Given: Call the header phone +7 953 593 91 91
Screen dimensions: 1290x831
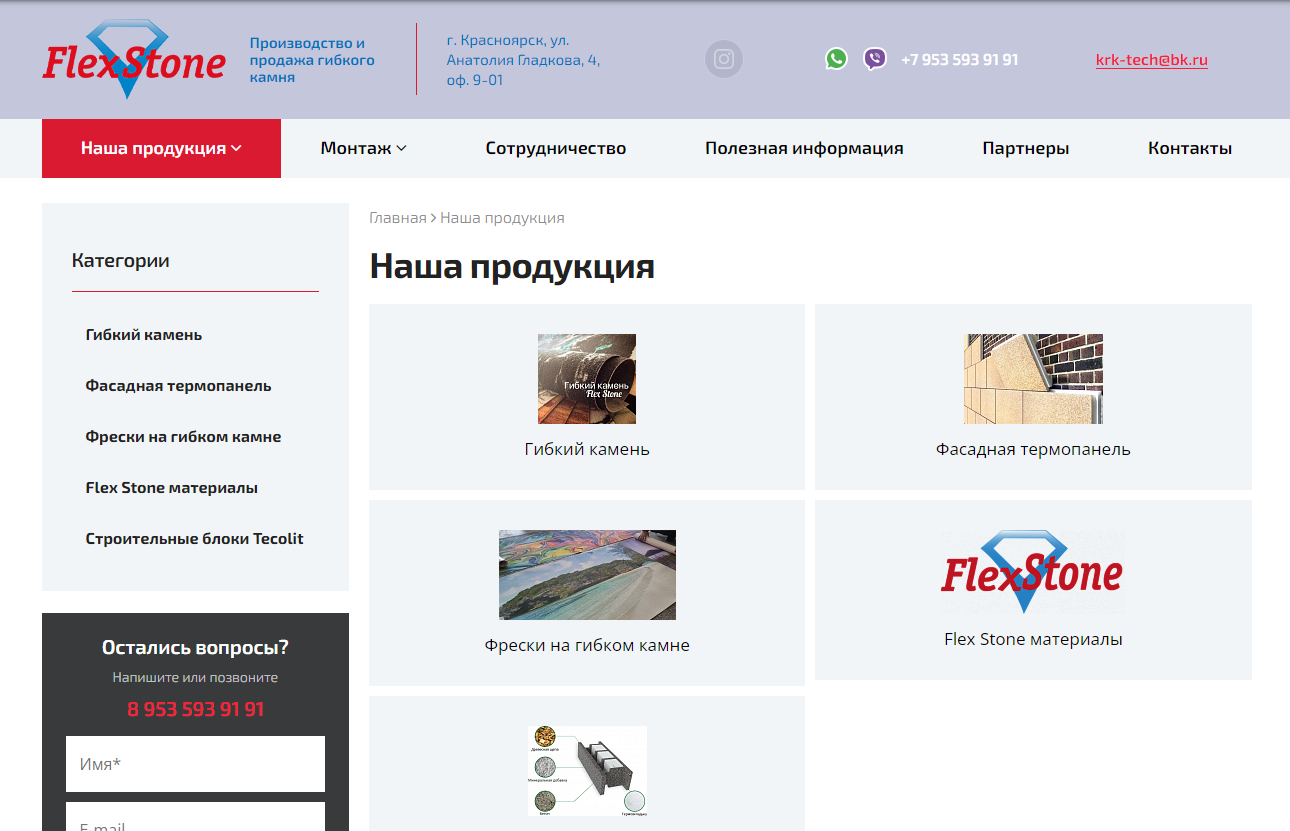Looking at the screenshot, I should coord(960,60).
